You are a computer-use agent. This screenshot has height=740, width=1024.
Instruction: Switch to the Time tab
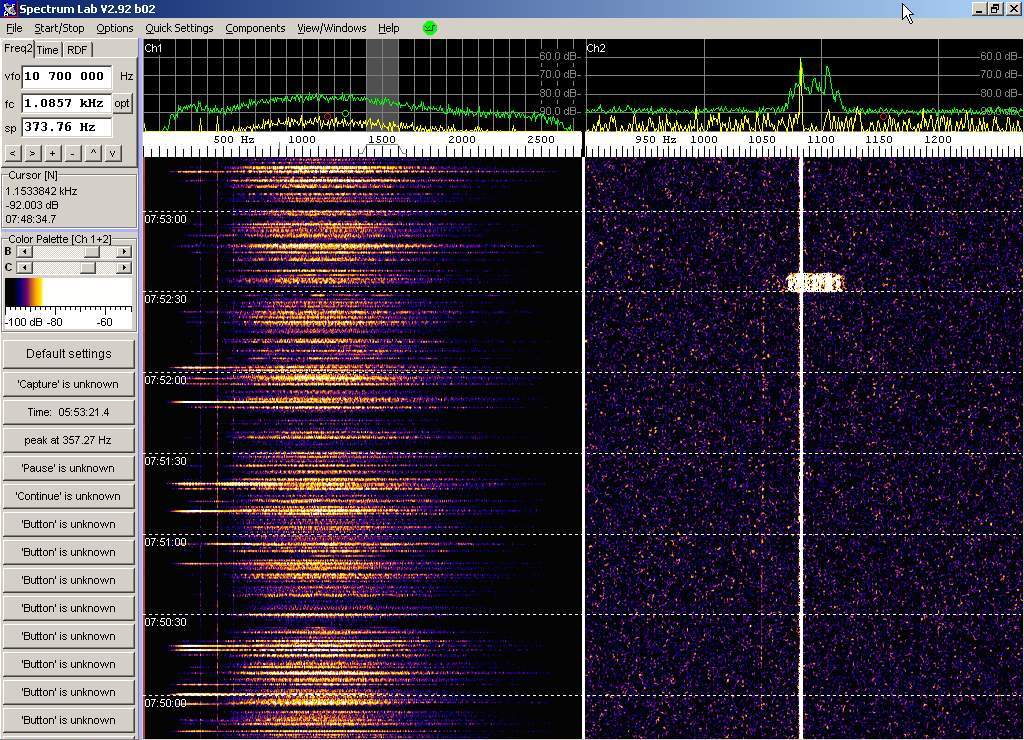pyautogui.click(x=48, y=50)
